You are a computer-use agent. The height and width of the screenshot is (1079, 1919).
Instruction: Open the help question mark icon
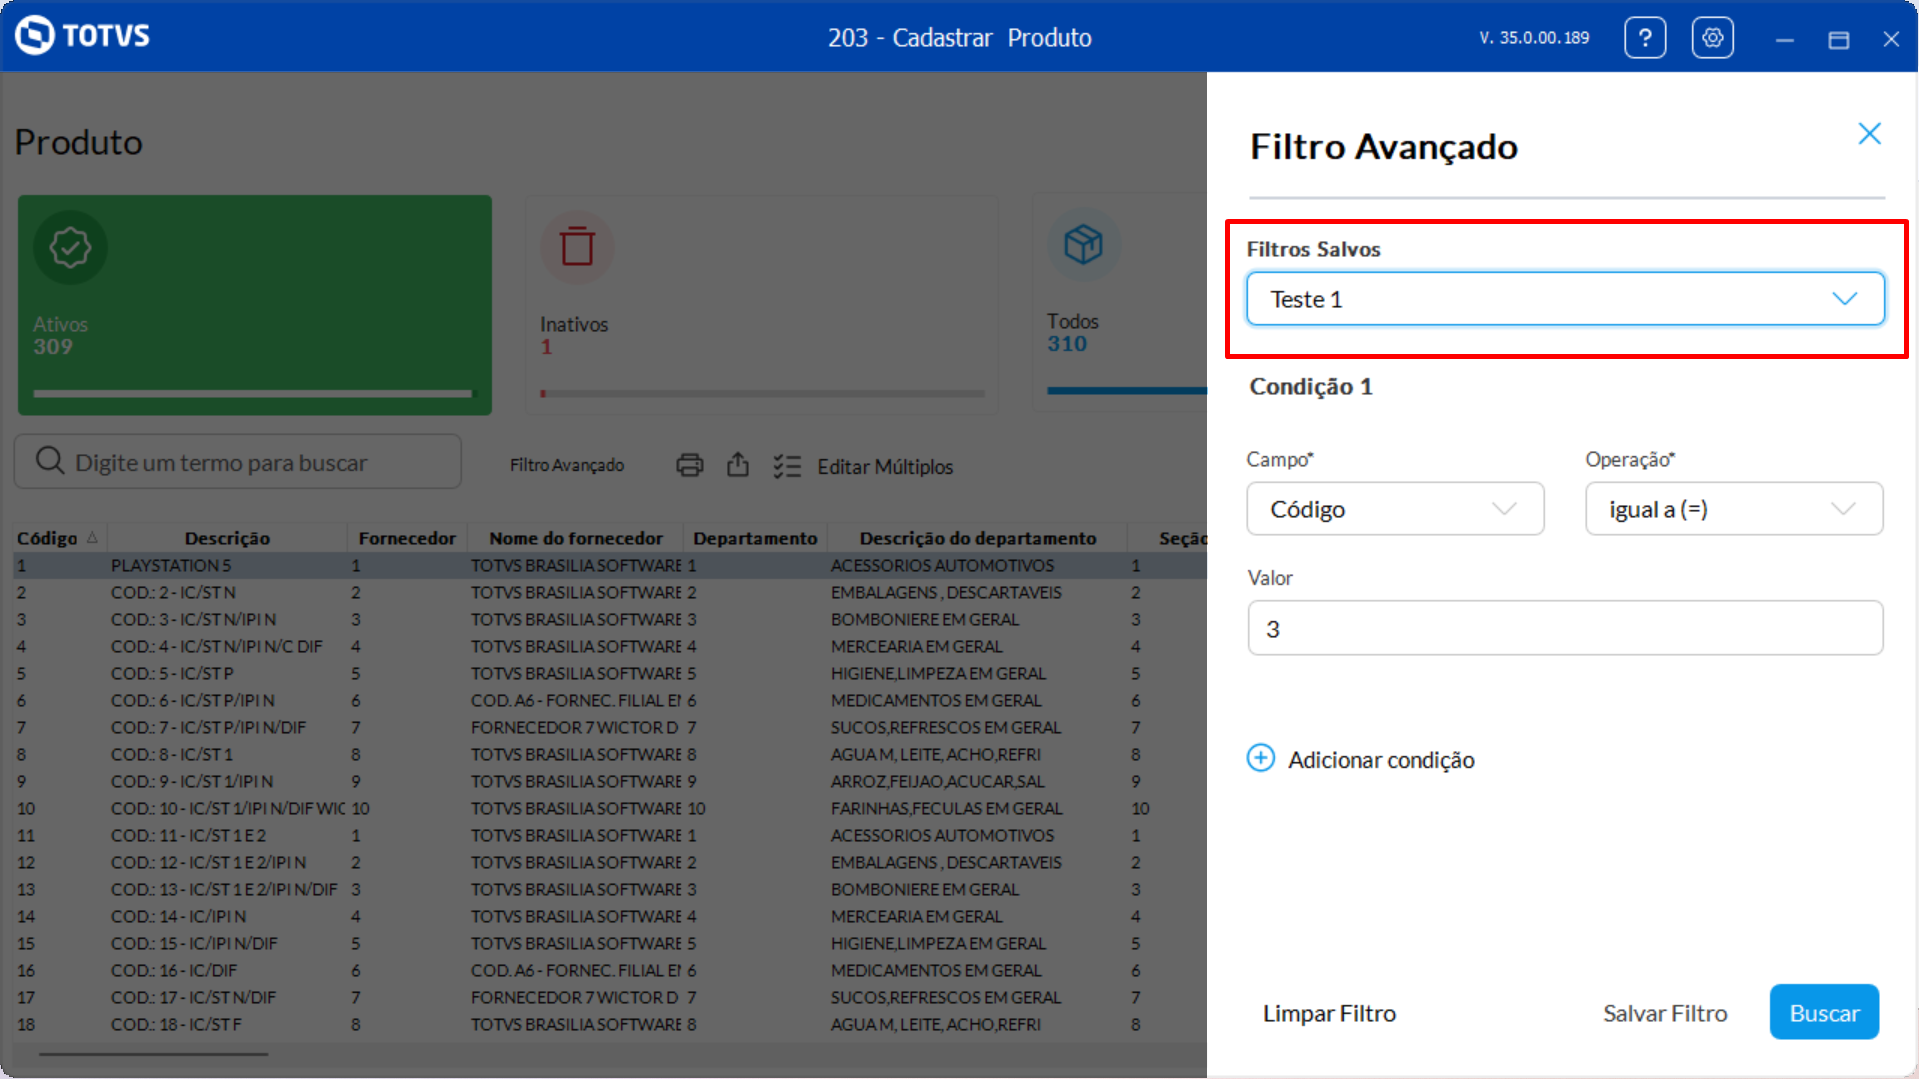click(x=1645, y=38)
